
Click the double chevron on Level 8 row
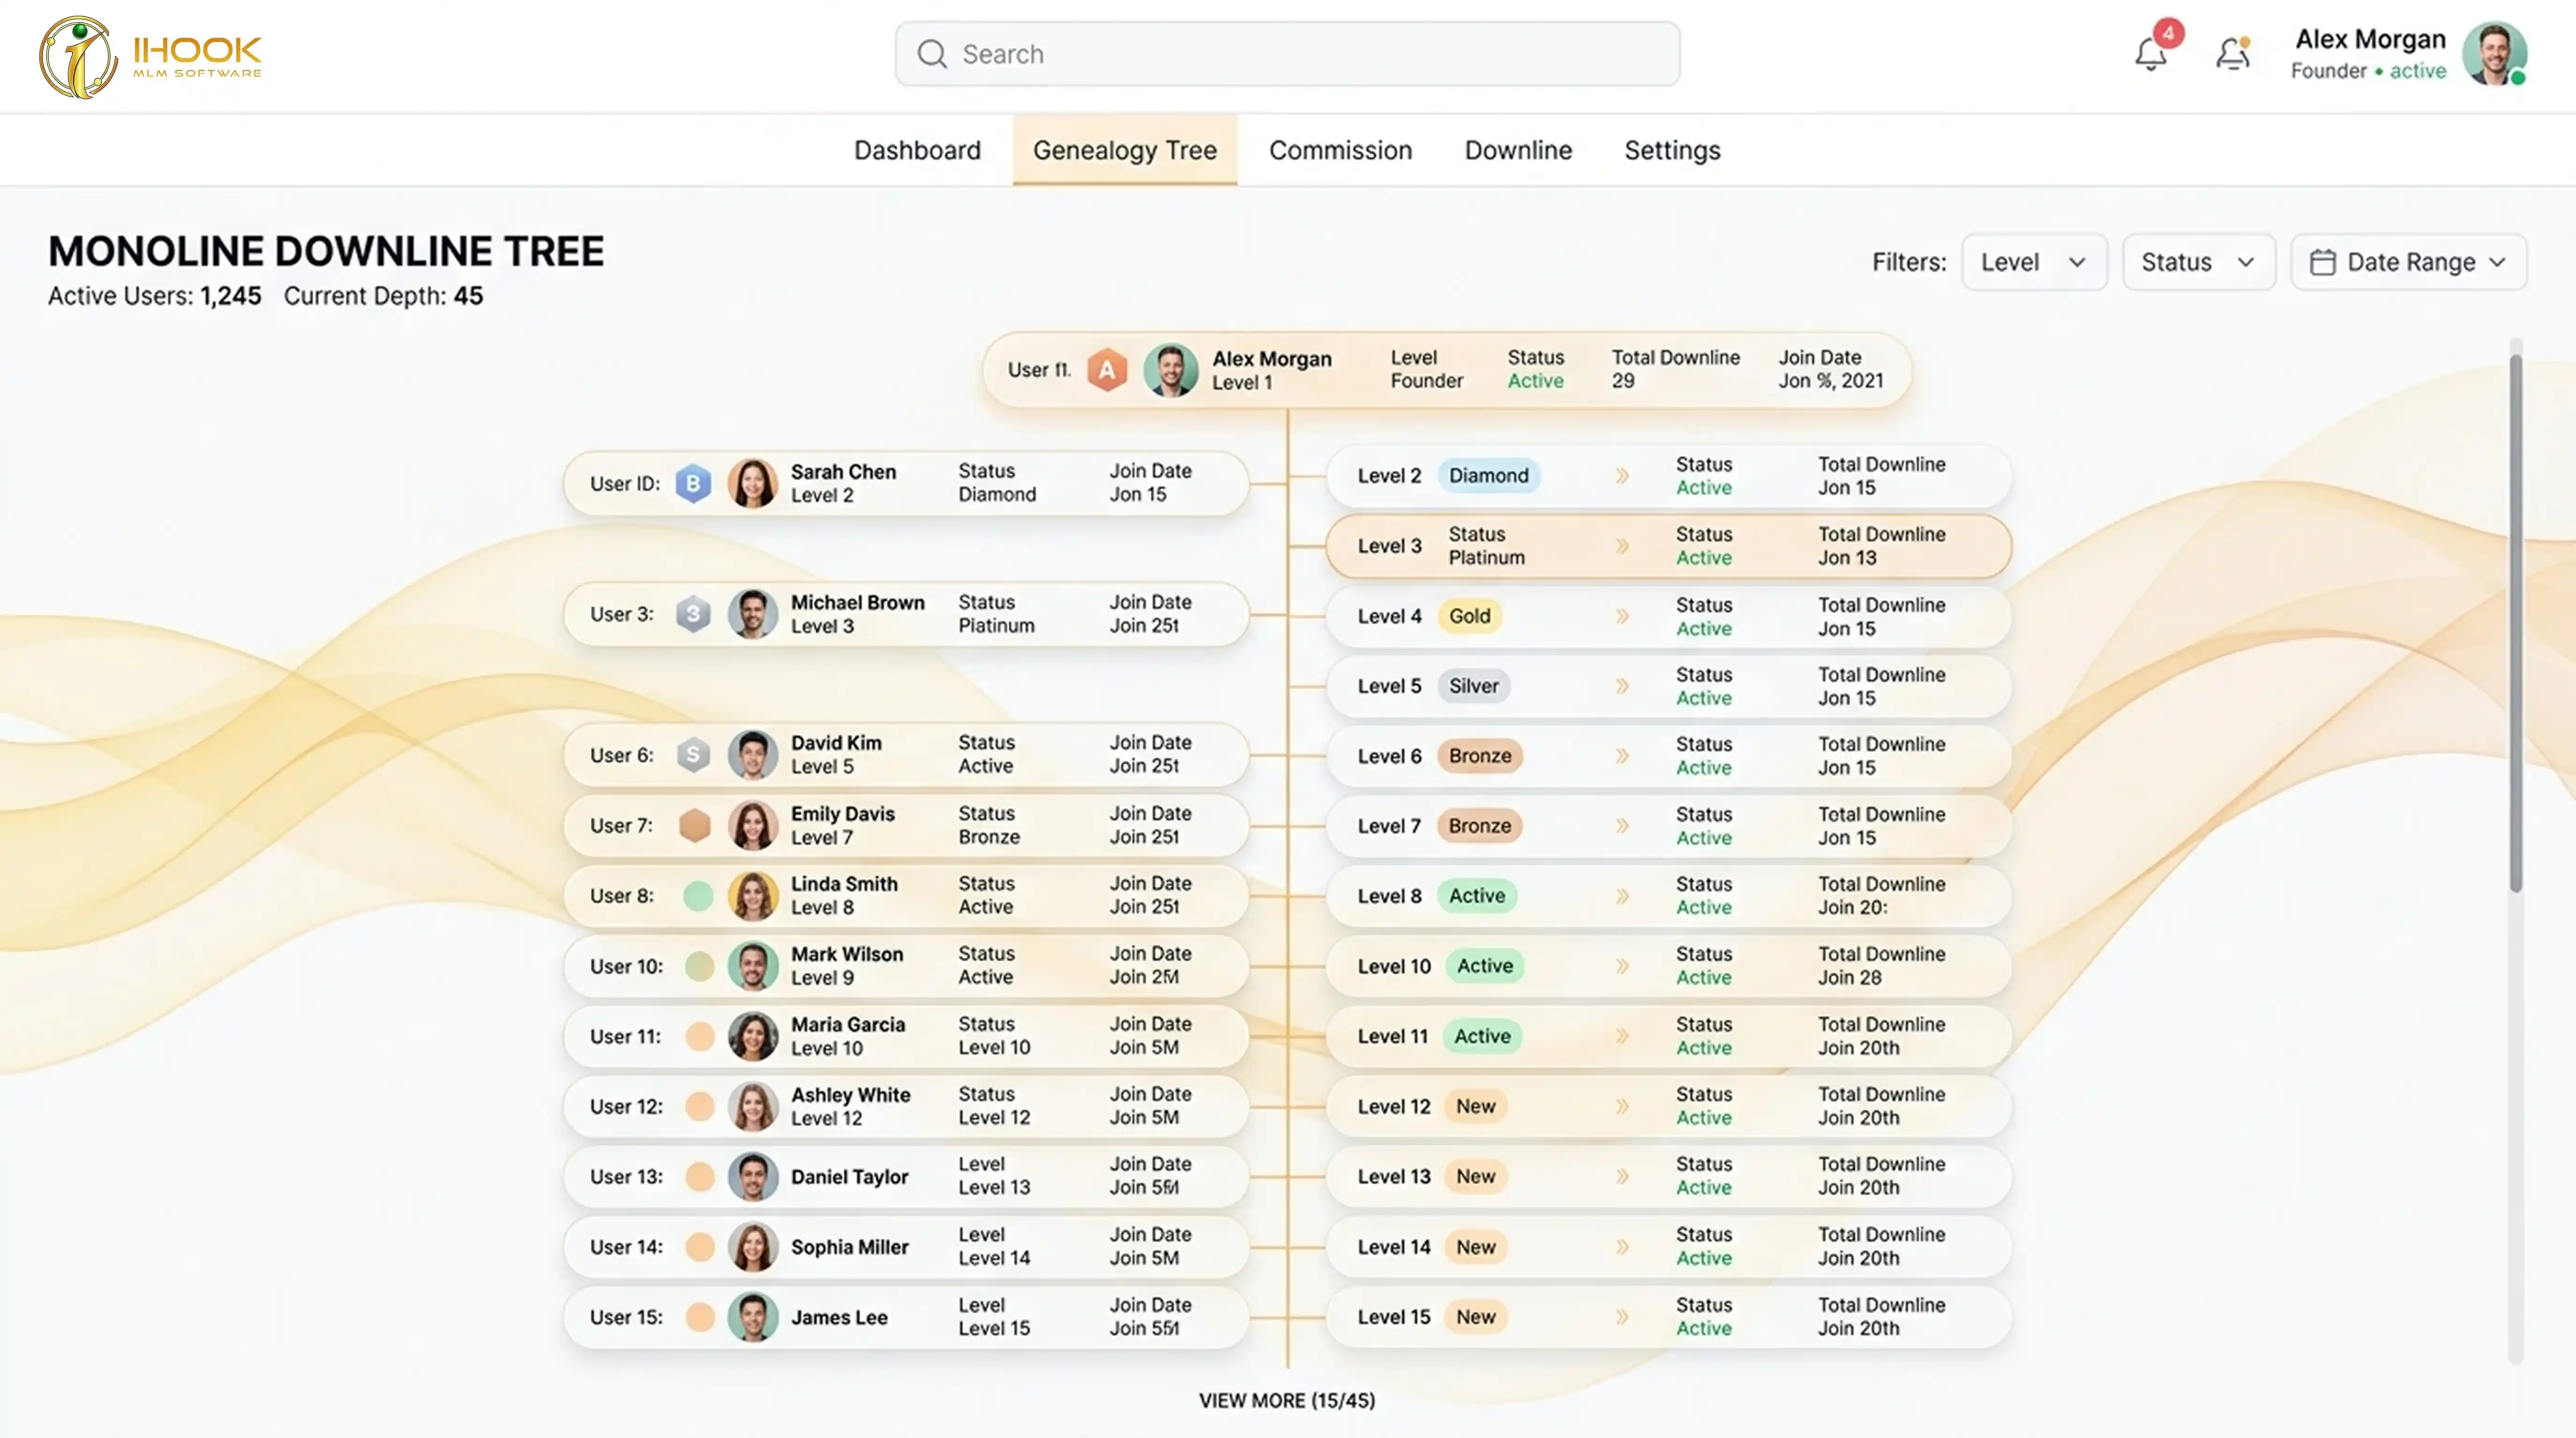[1622, 896]
